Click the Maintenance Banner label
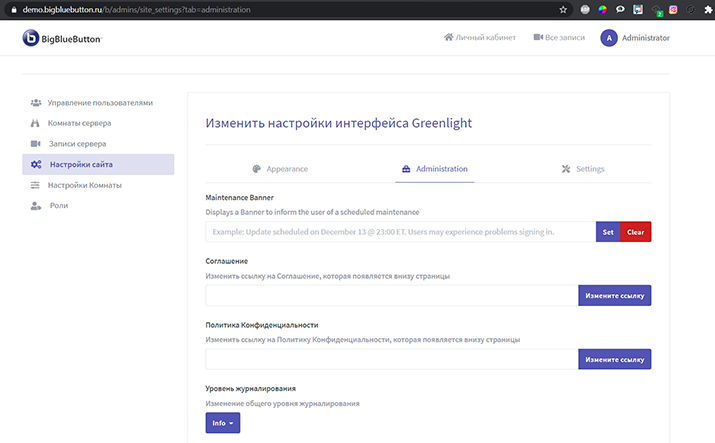The height and width of the screenshot is (443, 715). click(239, 197)
